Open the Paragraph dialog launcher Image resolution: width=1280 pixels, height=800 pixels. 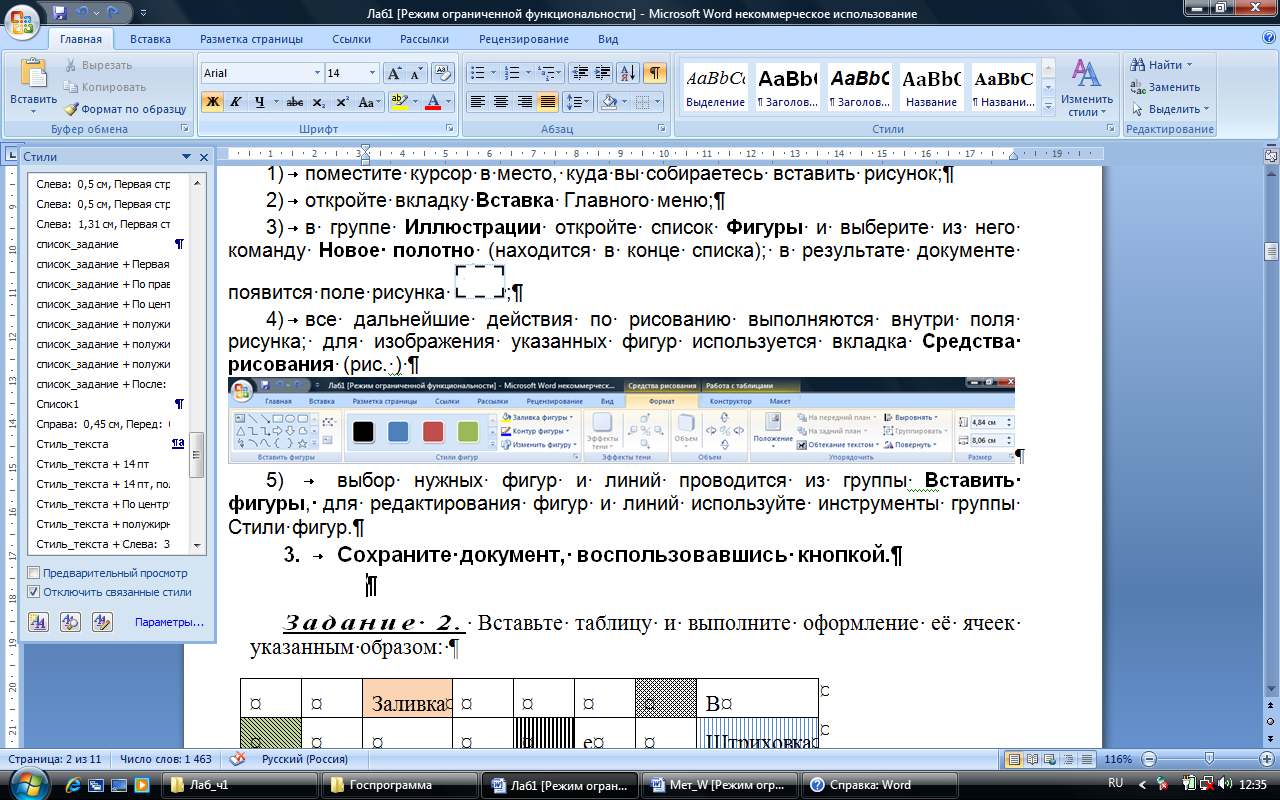(661, 129)
